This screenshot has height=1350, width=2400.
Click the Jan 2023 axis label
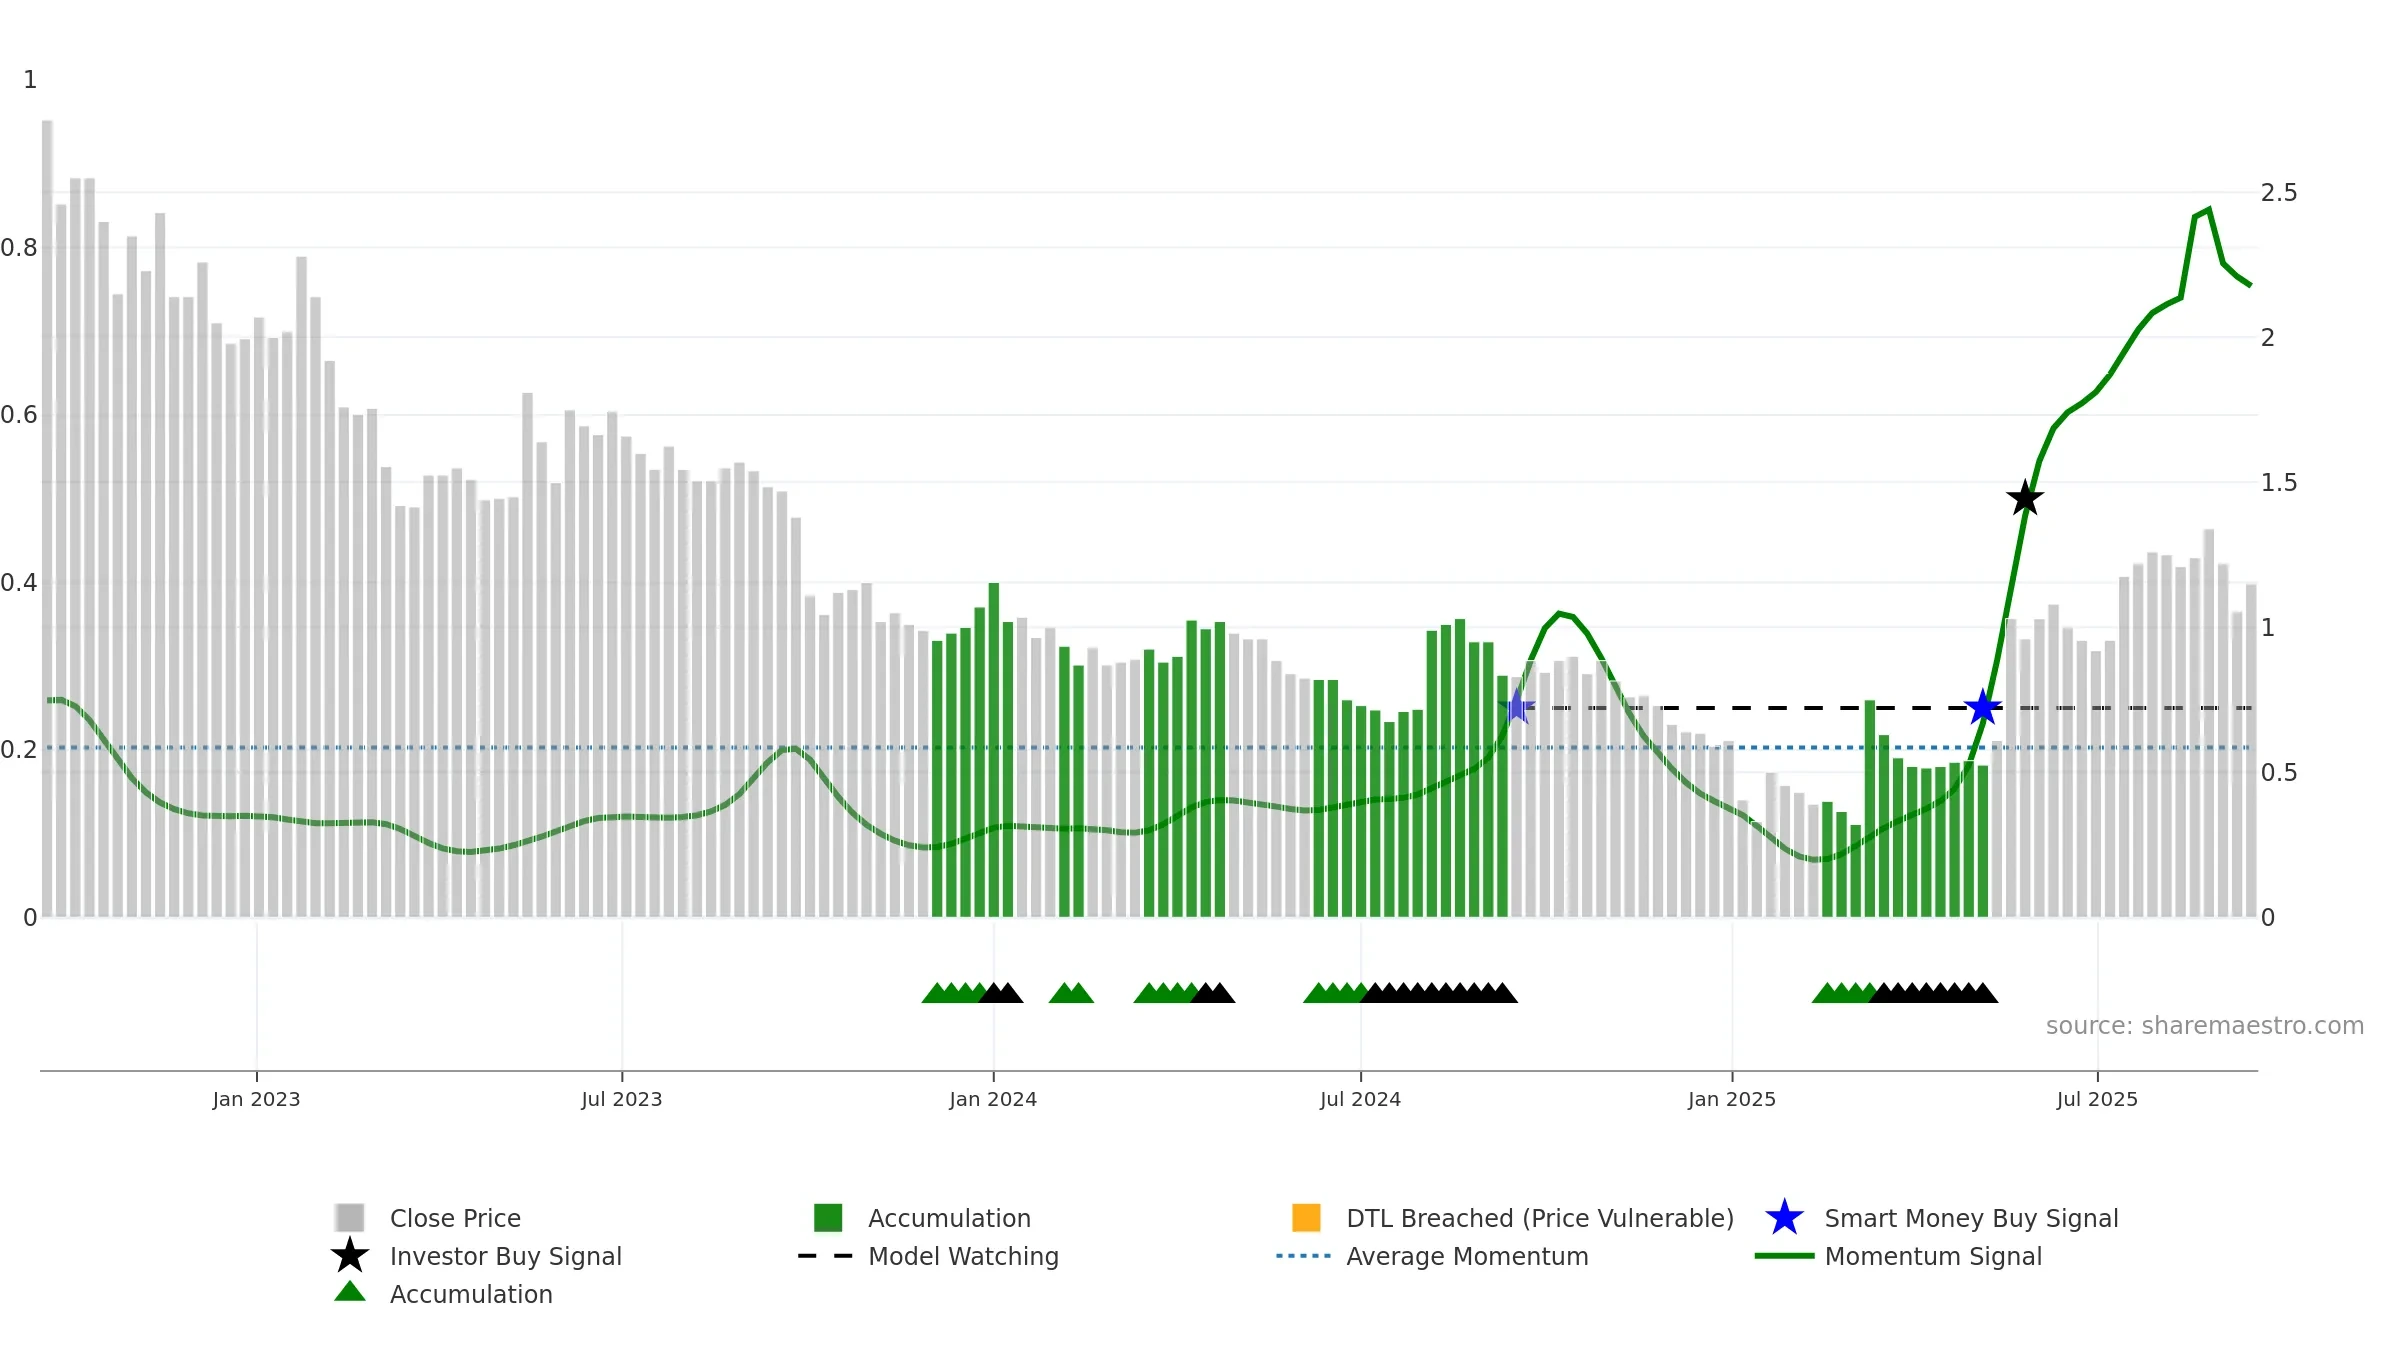[x=256, y=1099]
